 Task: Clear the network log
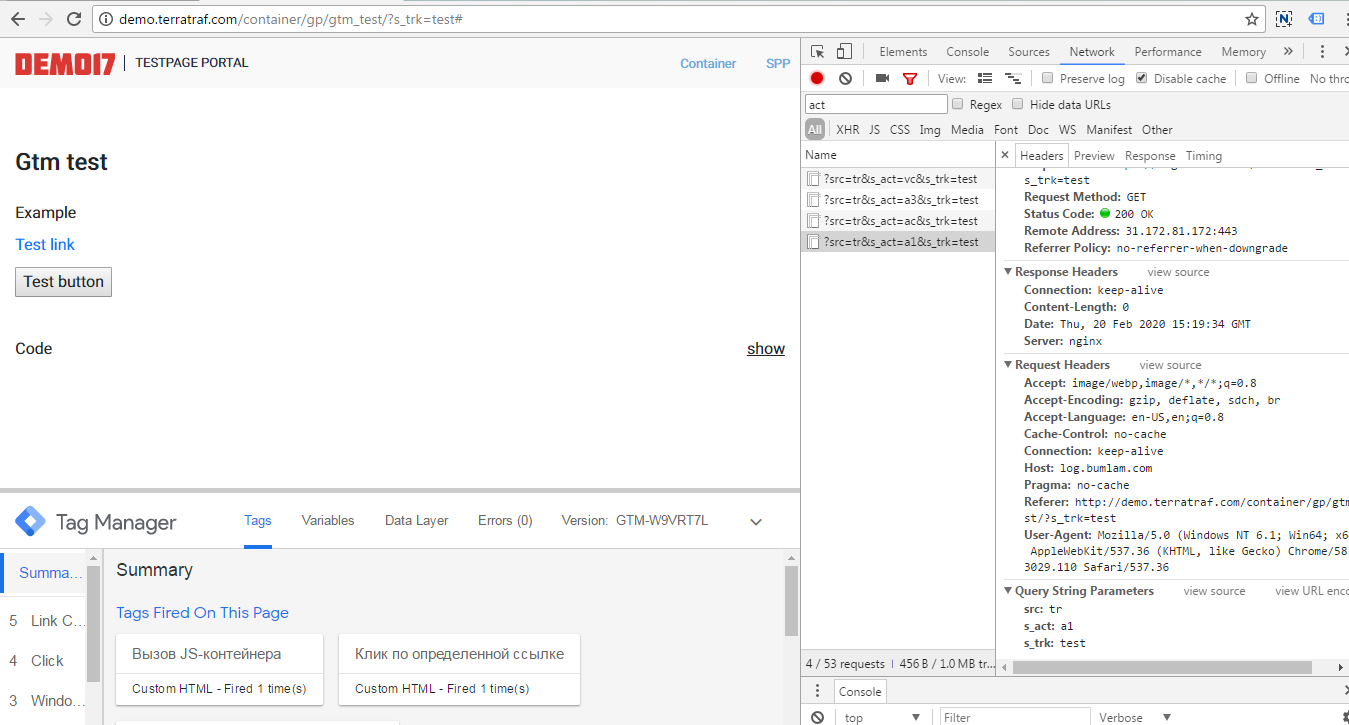click(x=845, y=78)
